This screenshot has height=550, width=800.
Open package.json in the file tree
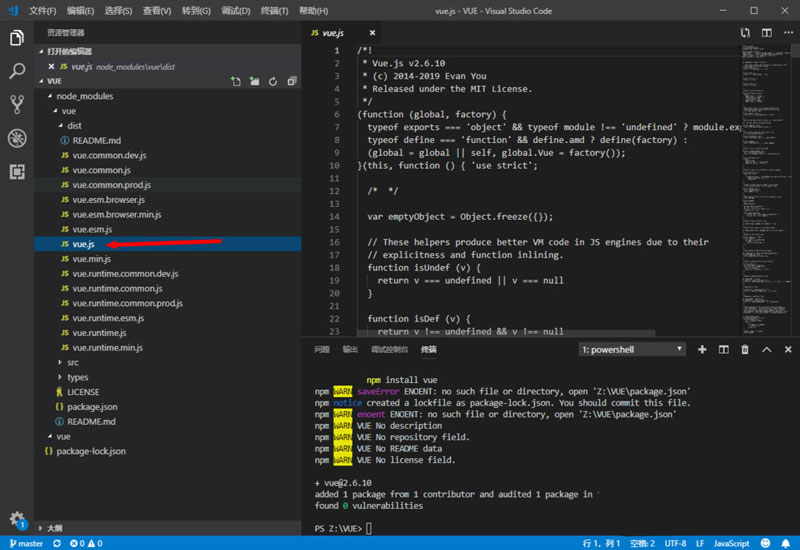[x=92, y=407]
